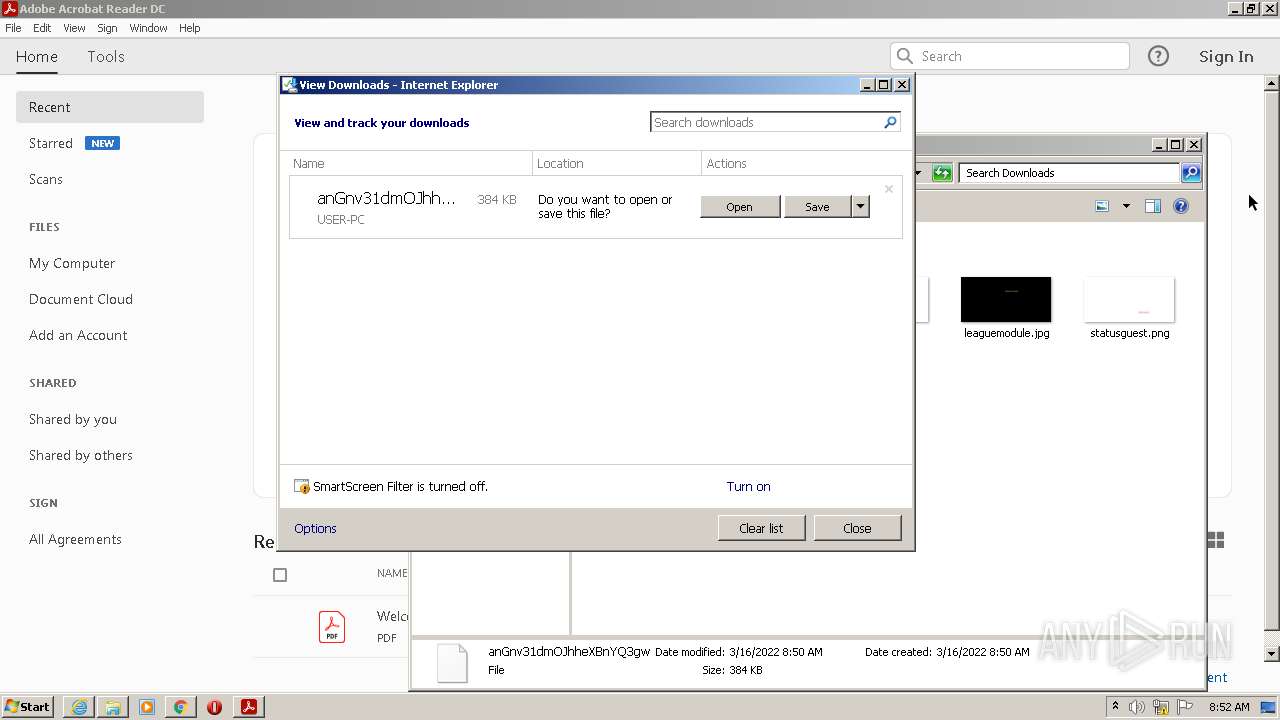Viewport: 1280px width, 720px height.
Task: Click the Acrobat Search field
Action: (1010, 56)
